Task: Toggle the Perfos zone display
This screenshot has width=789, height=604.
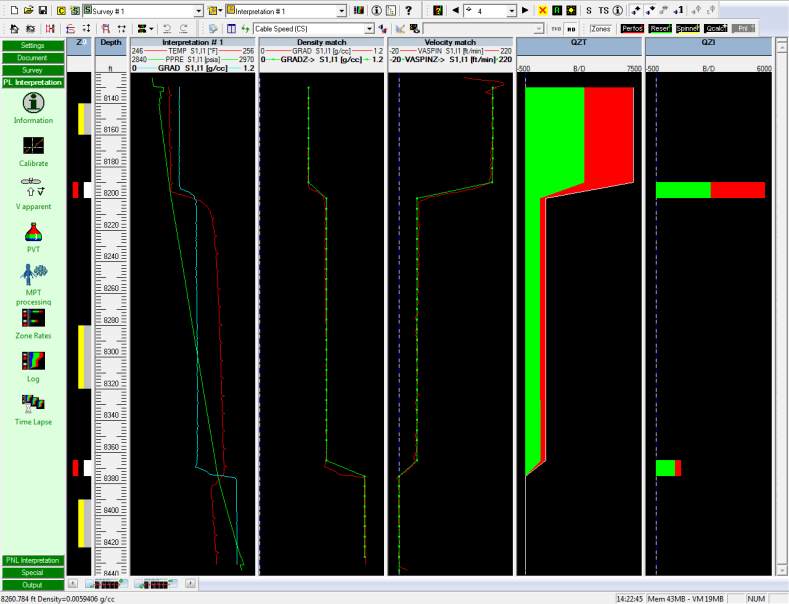Action: click(631, 29)
